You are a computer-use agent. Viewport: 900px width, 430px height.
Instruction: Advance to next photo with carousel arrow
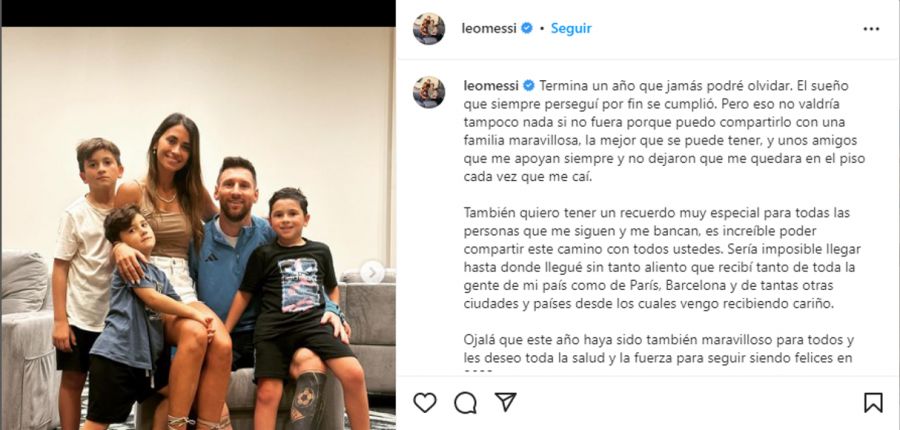[372, 272]
